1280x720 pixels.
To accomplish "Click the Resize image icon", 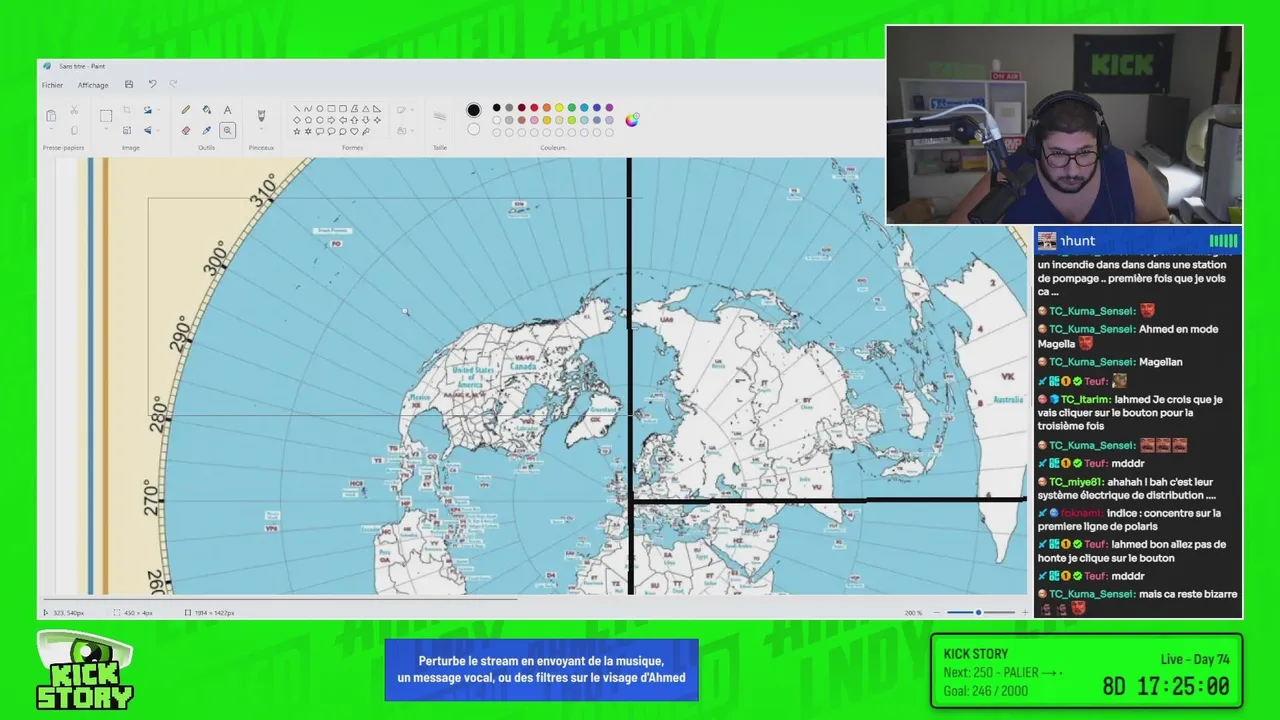I will (x=127, y=130).
